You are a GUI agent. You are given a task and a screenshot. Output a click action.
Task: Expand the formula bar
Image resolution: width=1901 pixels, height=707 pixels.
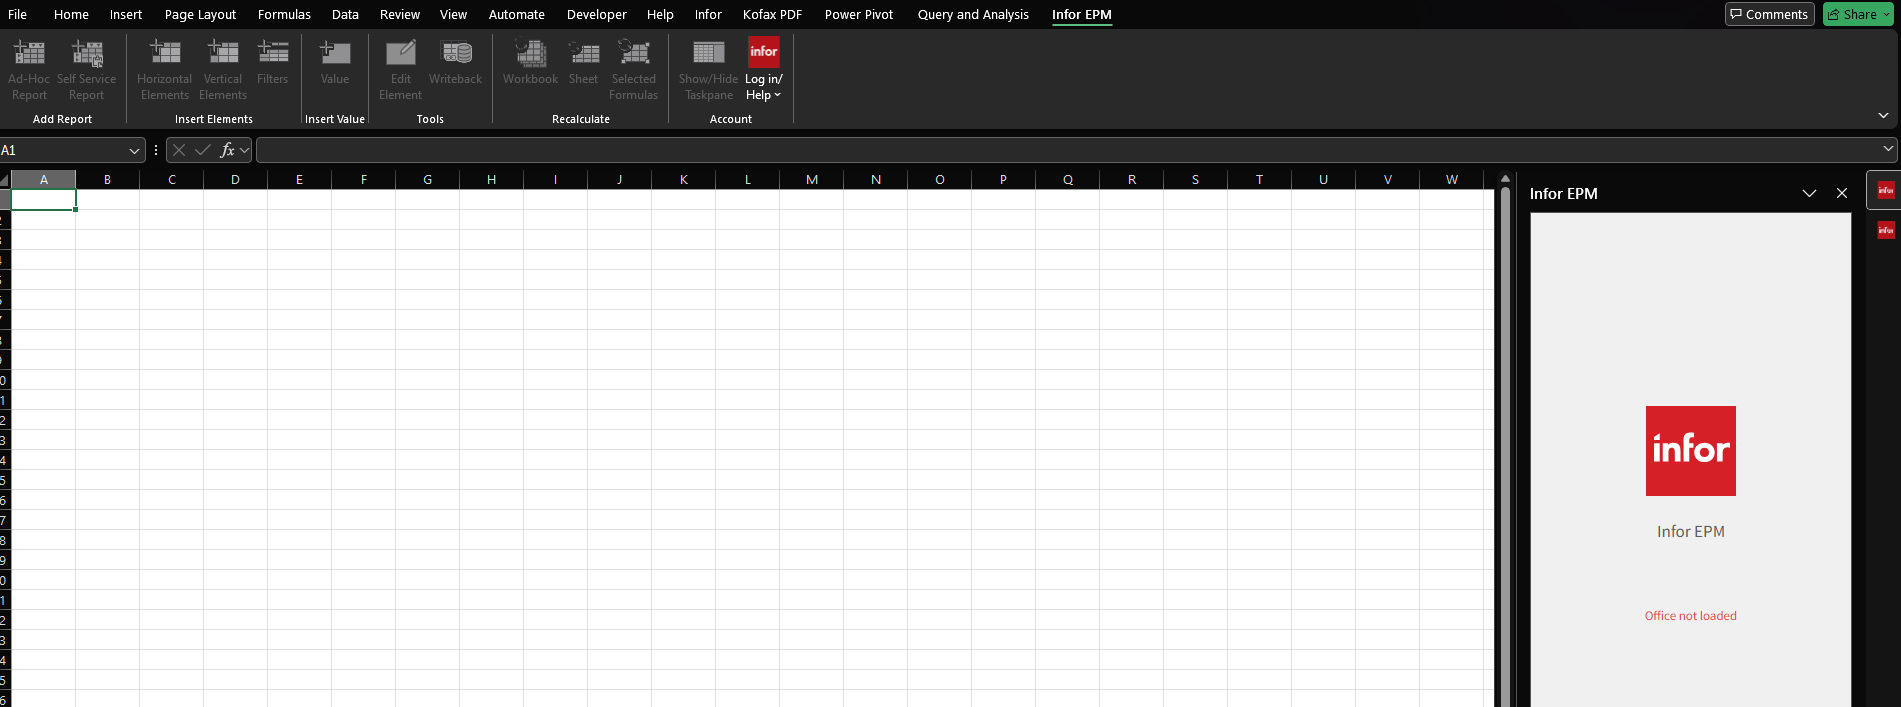pyautogui.click(x=1888, y=149)
